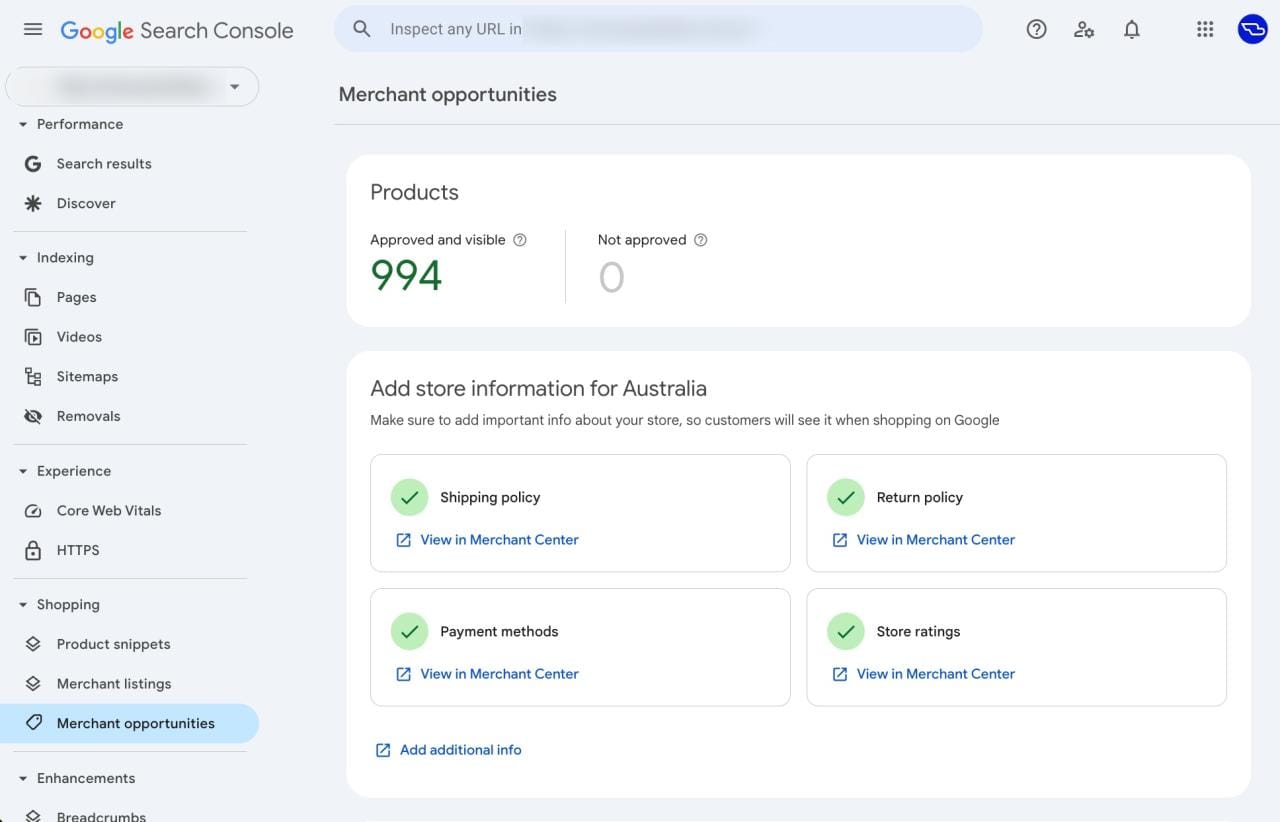
Task: Collapse the Indexing section
Action: [x=23, y=258]
